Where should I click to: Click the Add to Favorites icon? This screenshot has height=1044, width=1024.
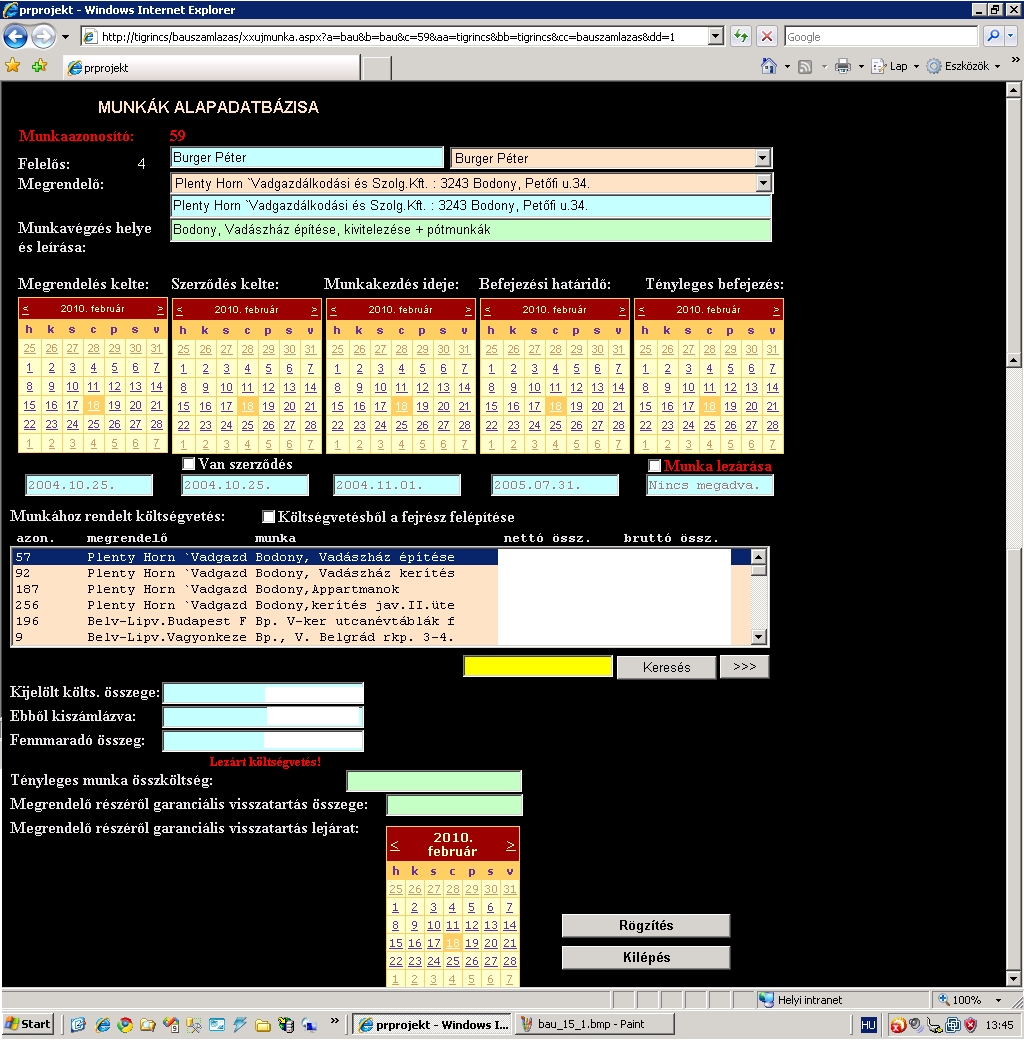click(x=39, y=67)
